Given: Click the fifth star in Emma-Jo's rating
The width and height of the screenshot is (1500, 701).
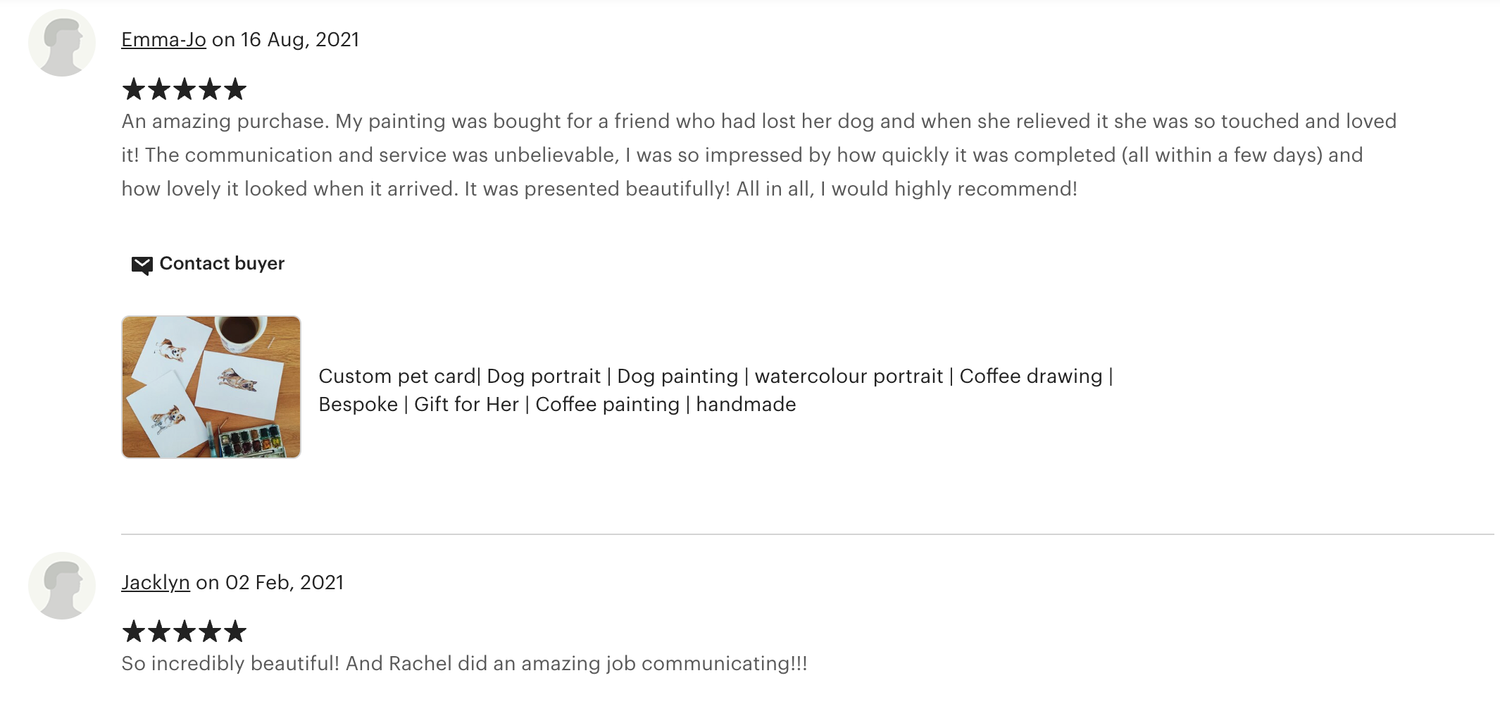Looking at the screenshot, I should (x=235, y=90).
